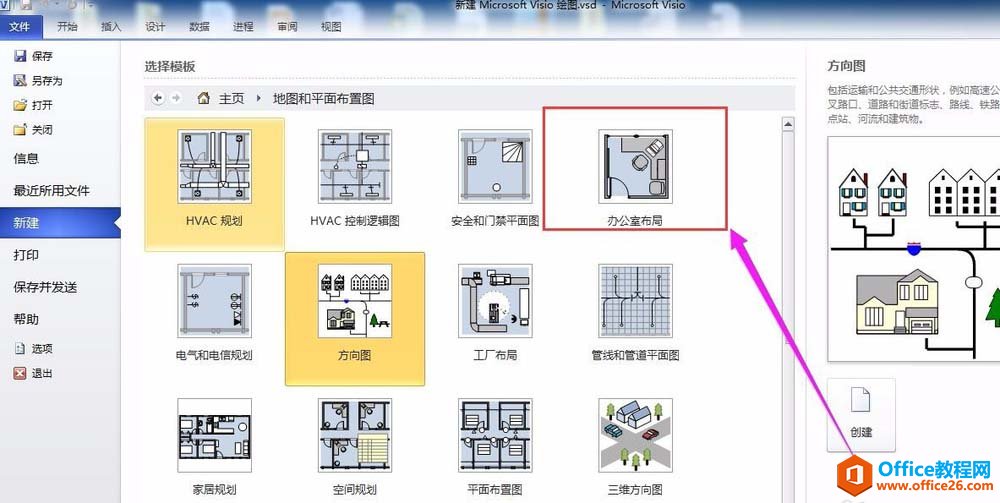
Task: Click the 方向图 preview image
Action: [914, 249]
